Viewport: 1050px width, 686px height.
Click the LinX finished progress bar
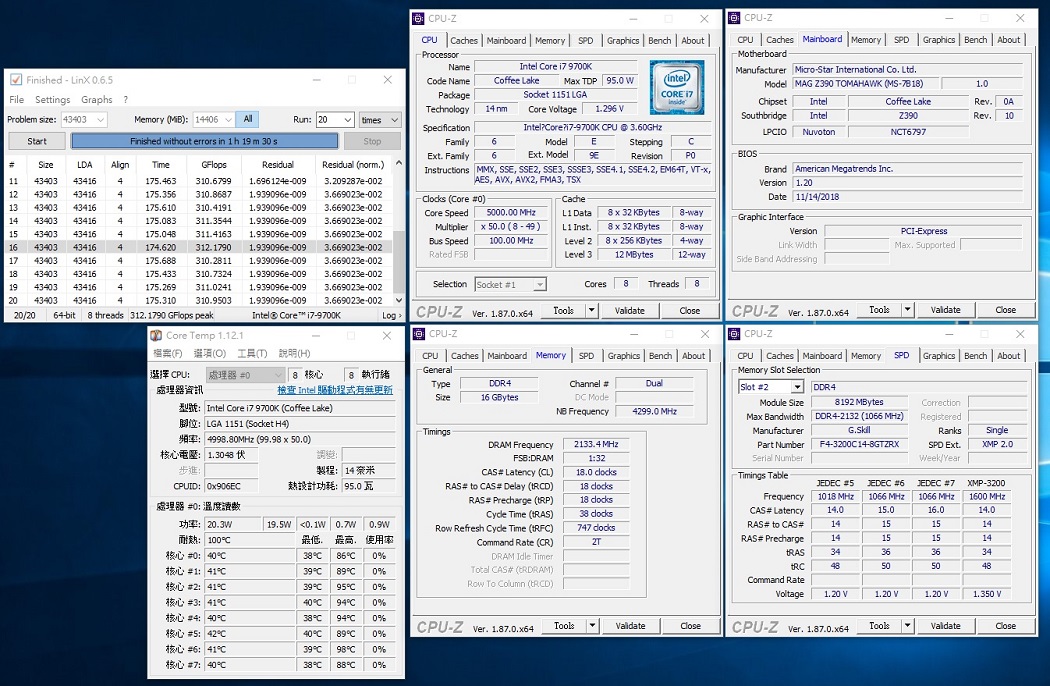pos(204,141)
